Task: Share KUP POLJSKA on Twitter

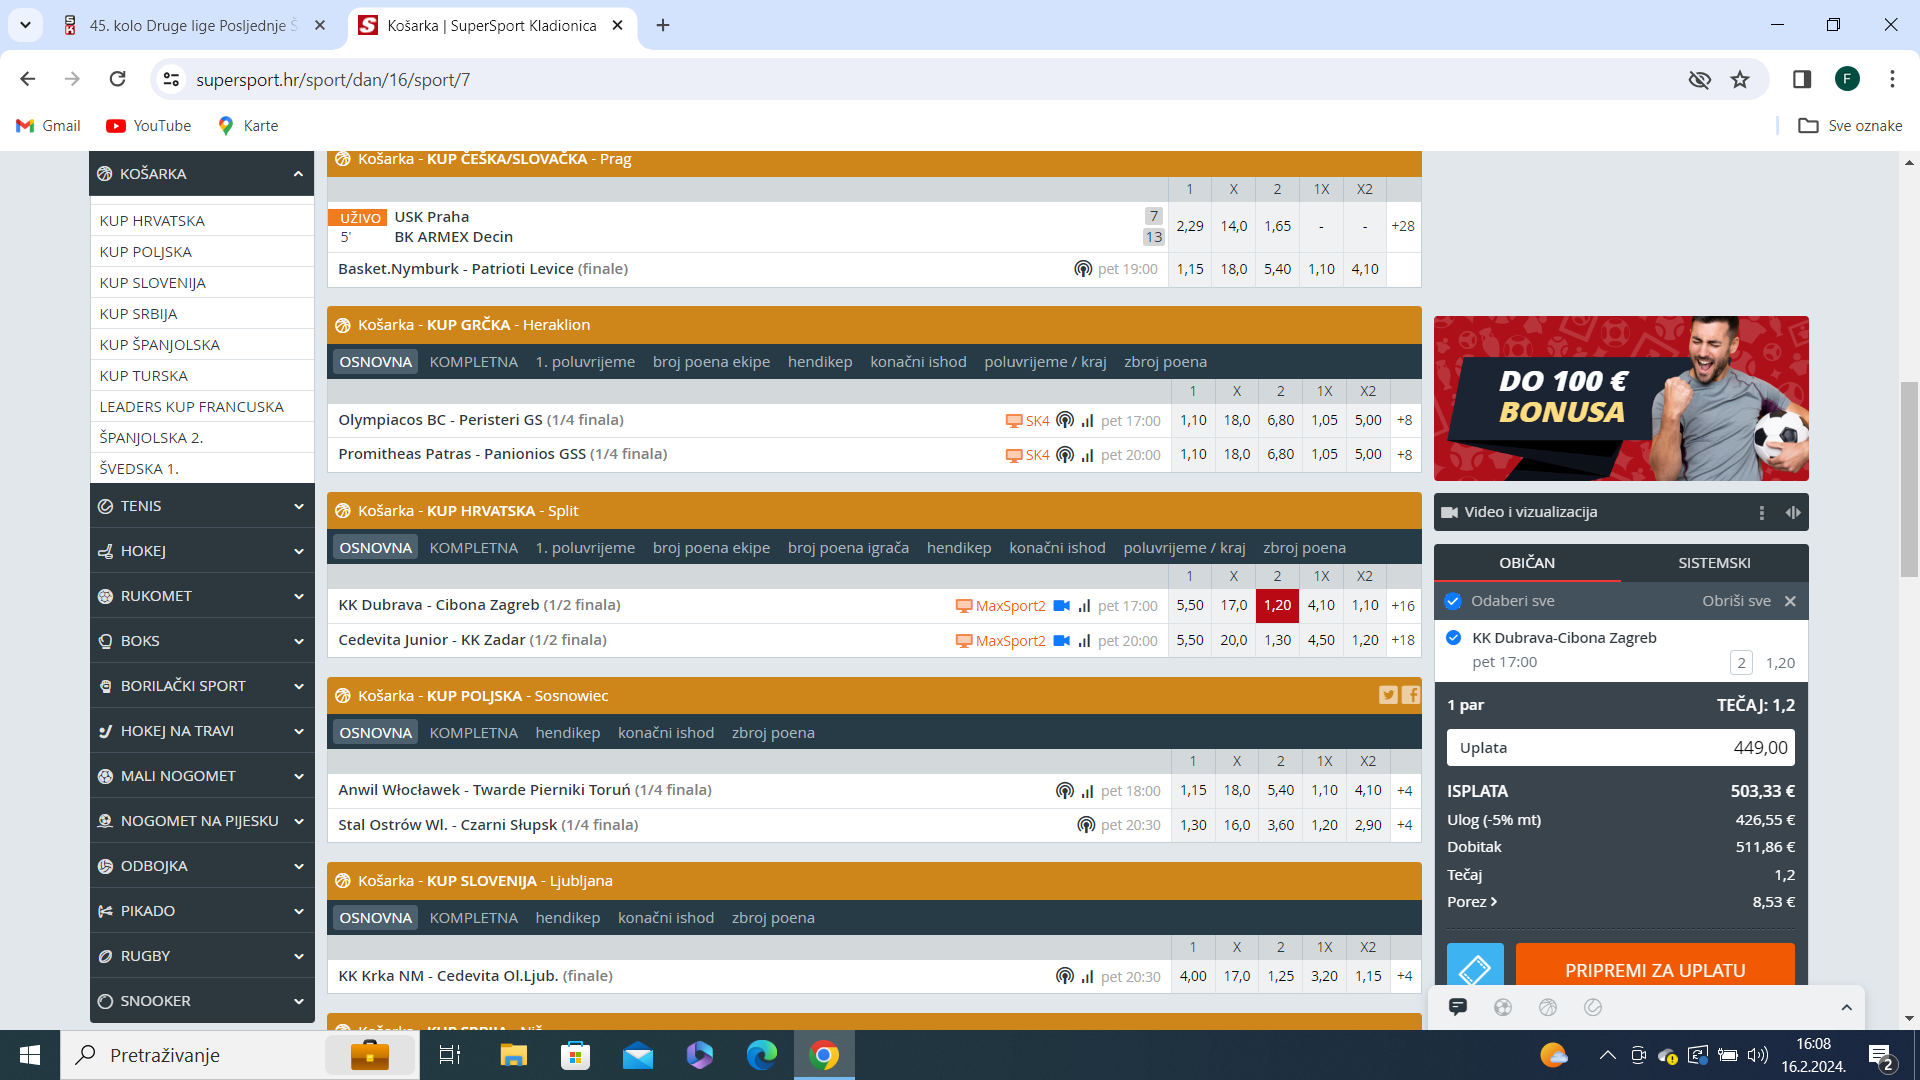Action: click(x=1388, y=695)
